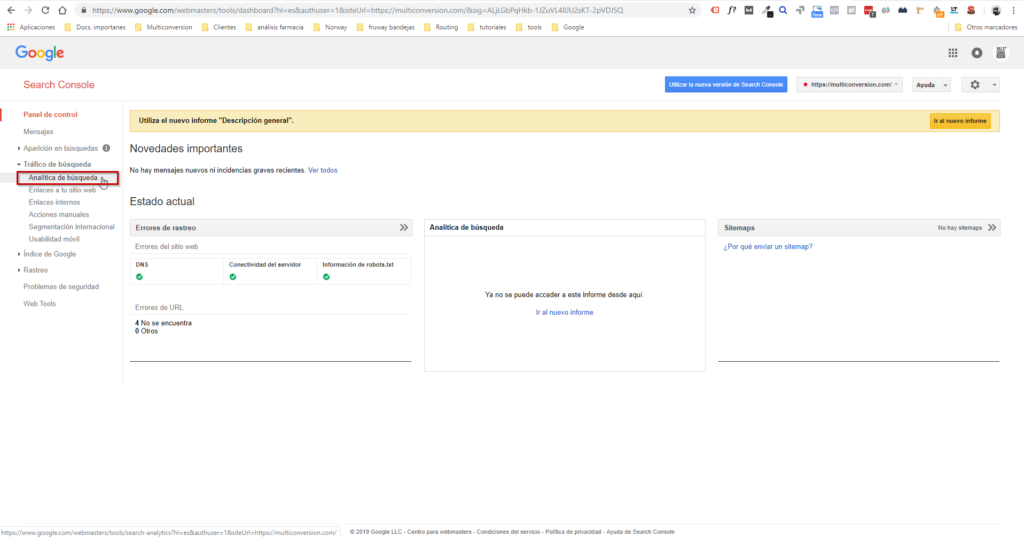Image resolution: width=1024 pixels, height=537 pixels.
Task: Open the Google account profile picture
Action: pos(1000,53)
